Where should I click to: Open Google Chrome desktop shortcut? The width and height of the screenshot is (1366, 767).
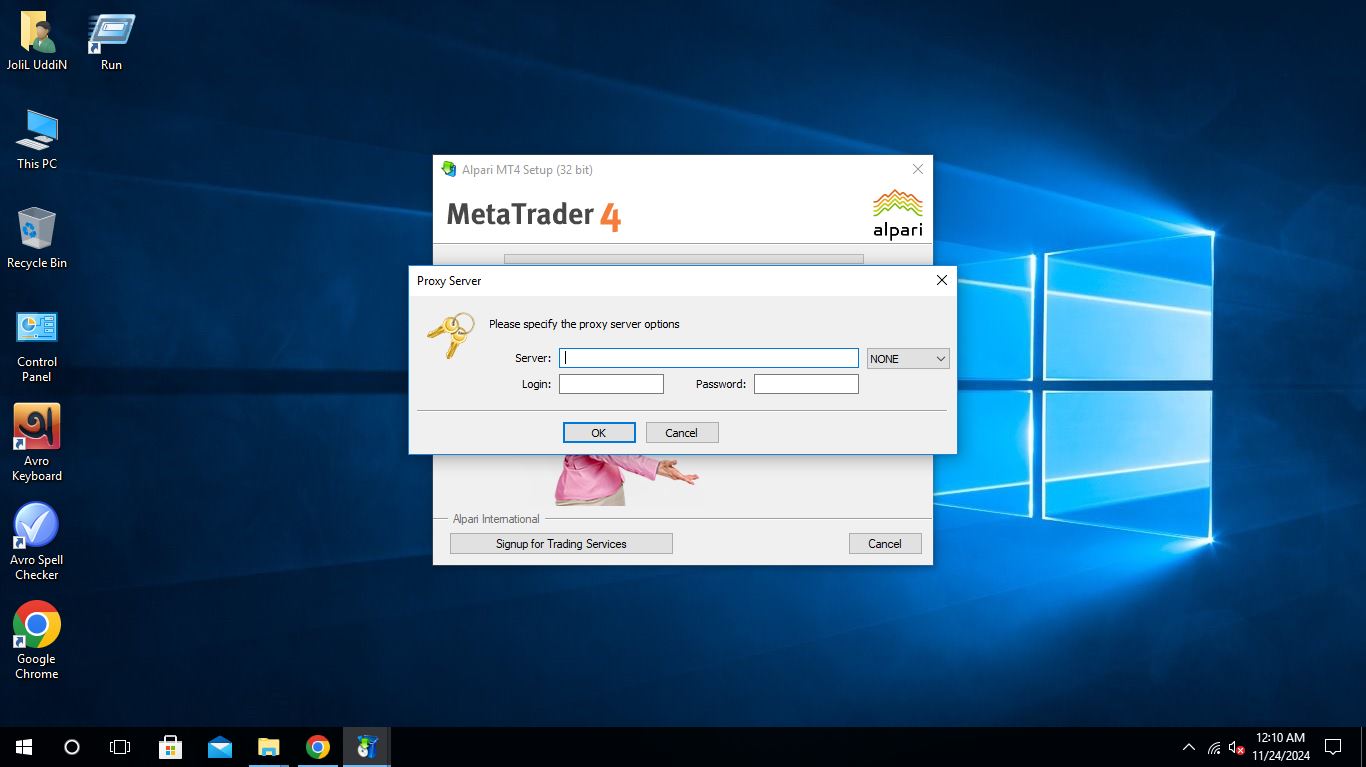[37, 640]
